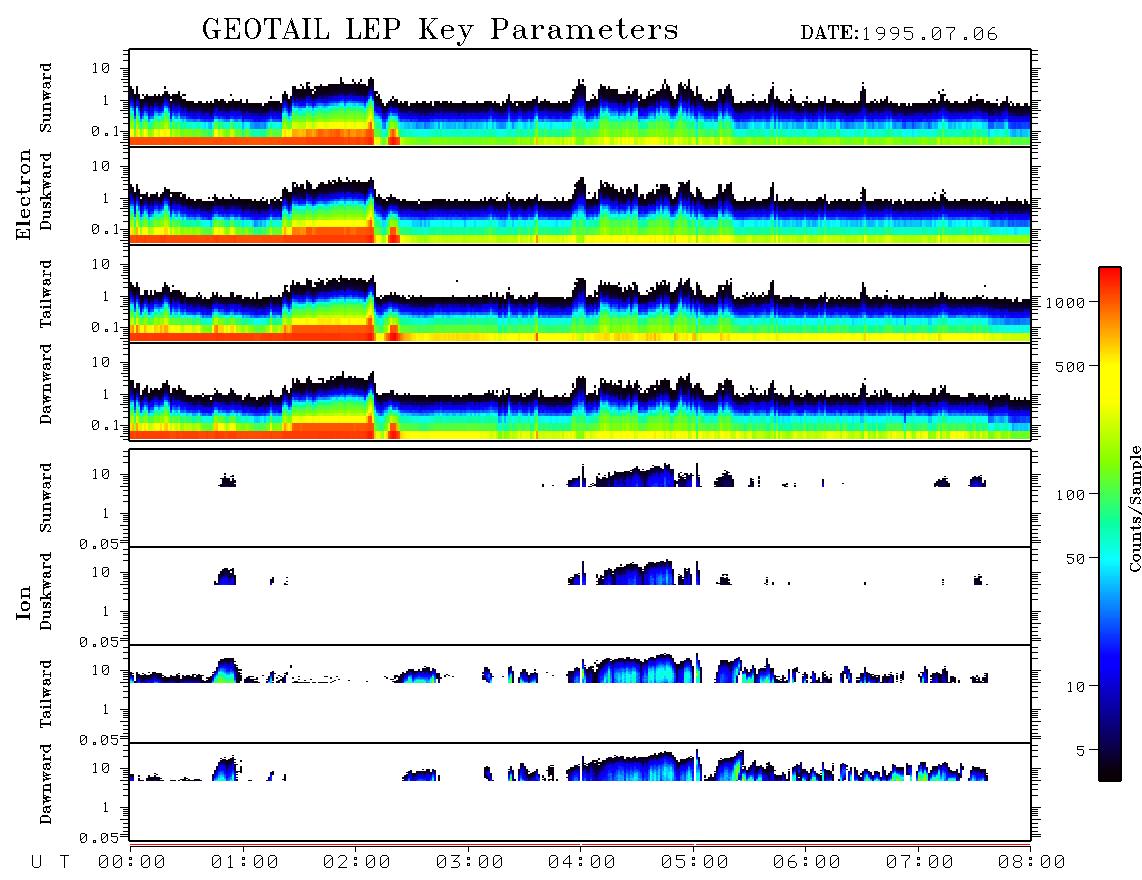Screen dimensions: 1142x880
Task: Select the Ion Dawnward panel label
Action: point(46,783)
